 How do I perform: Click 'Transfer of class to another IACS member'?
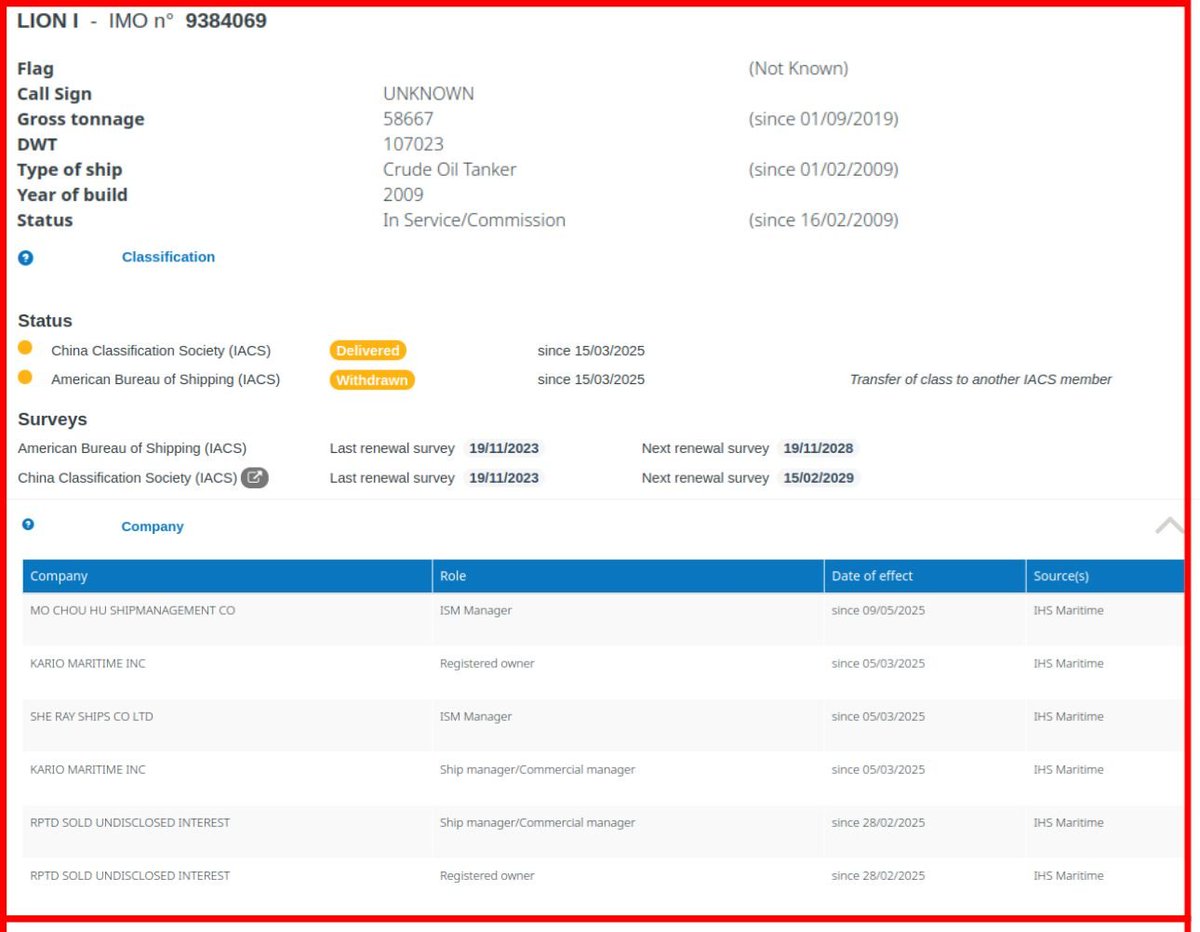[981, 380]
